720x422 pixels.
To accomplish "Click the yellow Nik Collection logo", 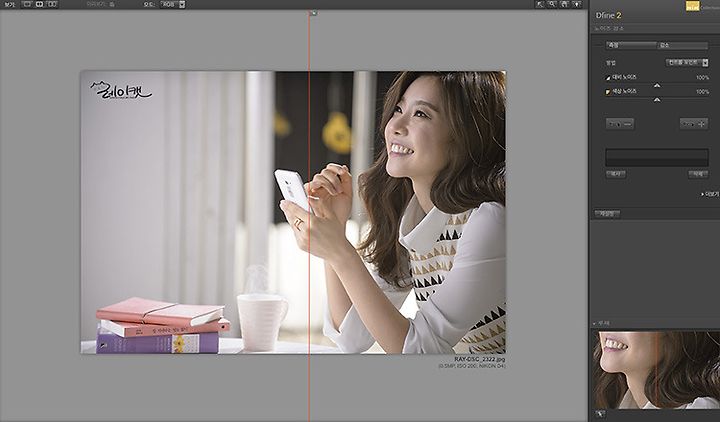I will tap(692, 6).
